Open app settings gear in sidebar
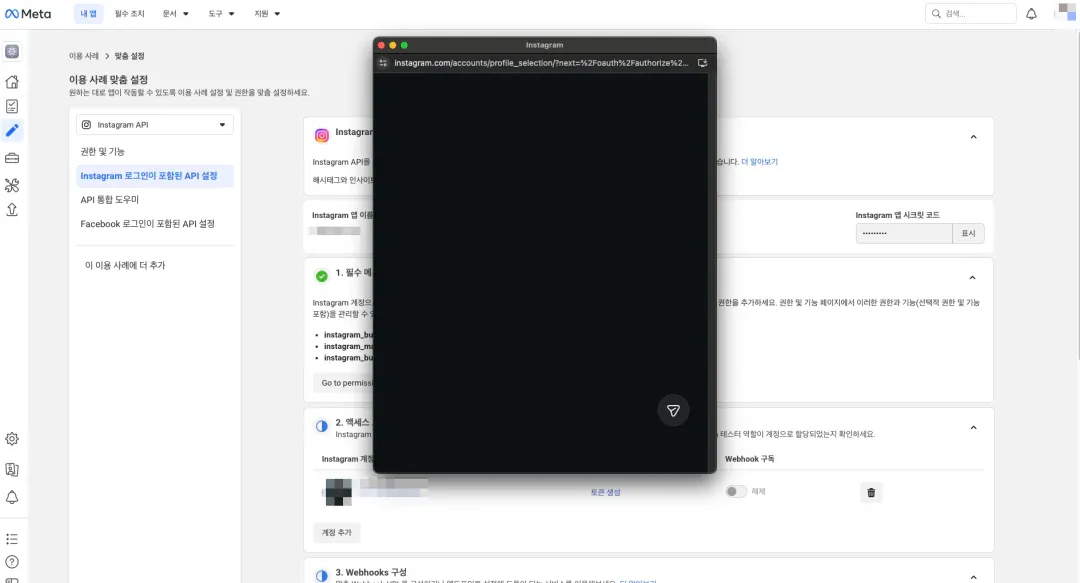The image size is (1080, 583). (x=12, y=439)
